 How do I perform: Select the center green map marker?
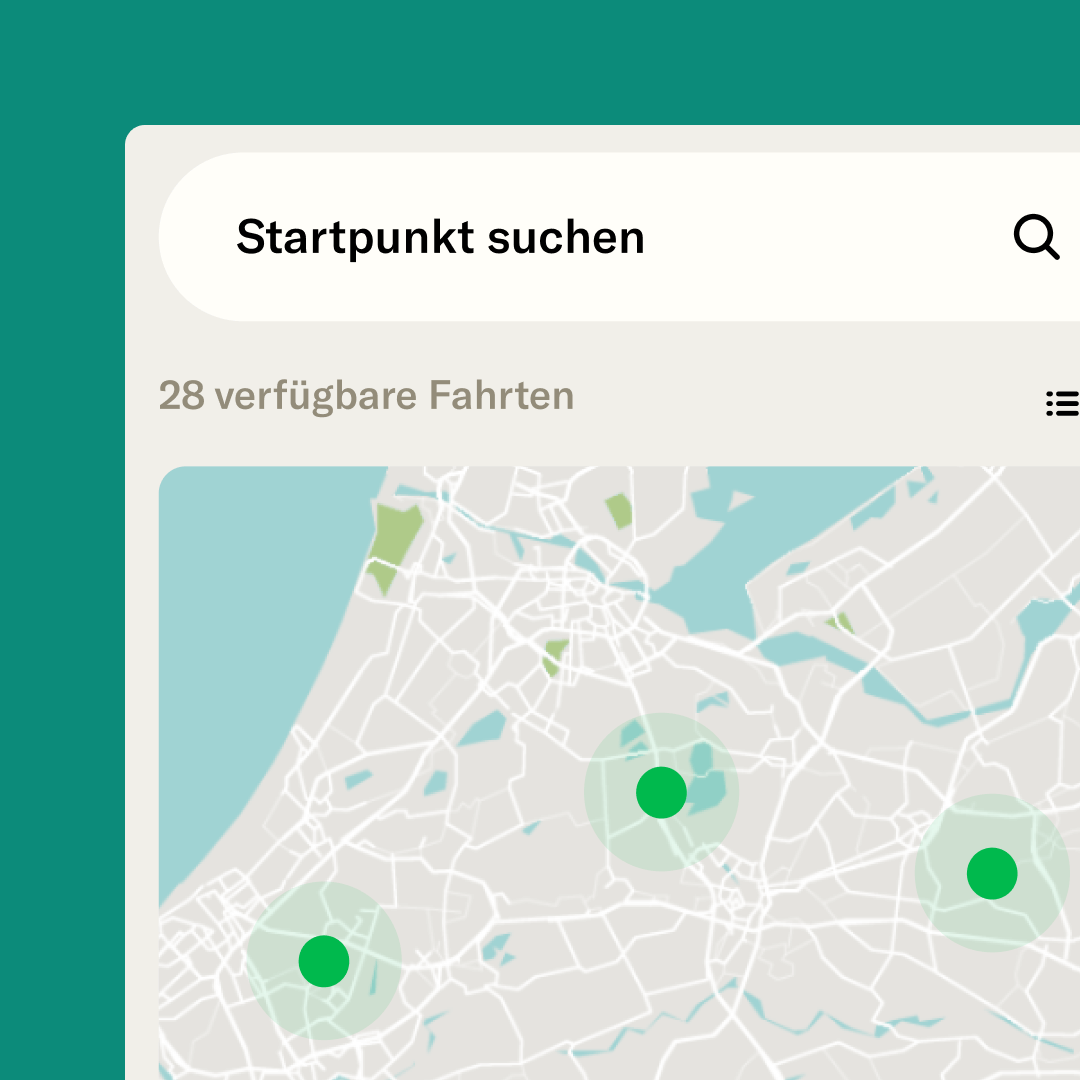tap(661, 793)
